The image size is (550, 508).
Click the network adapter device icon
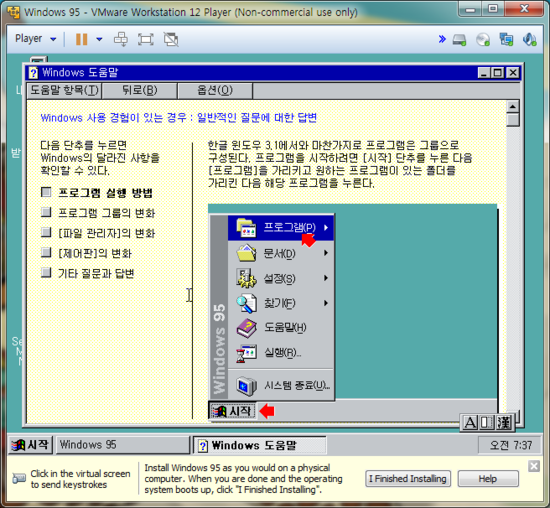click(506, 40)
